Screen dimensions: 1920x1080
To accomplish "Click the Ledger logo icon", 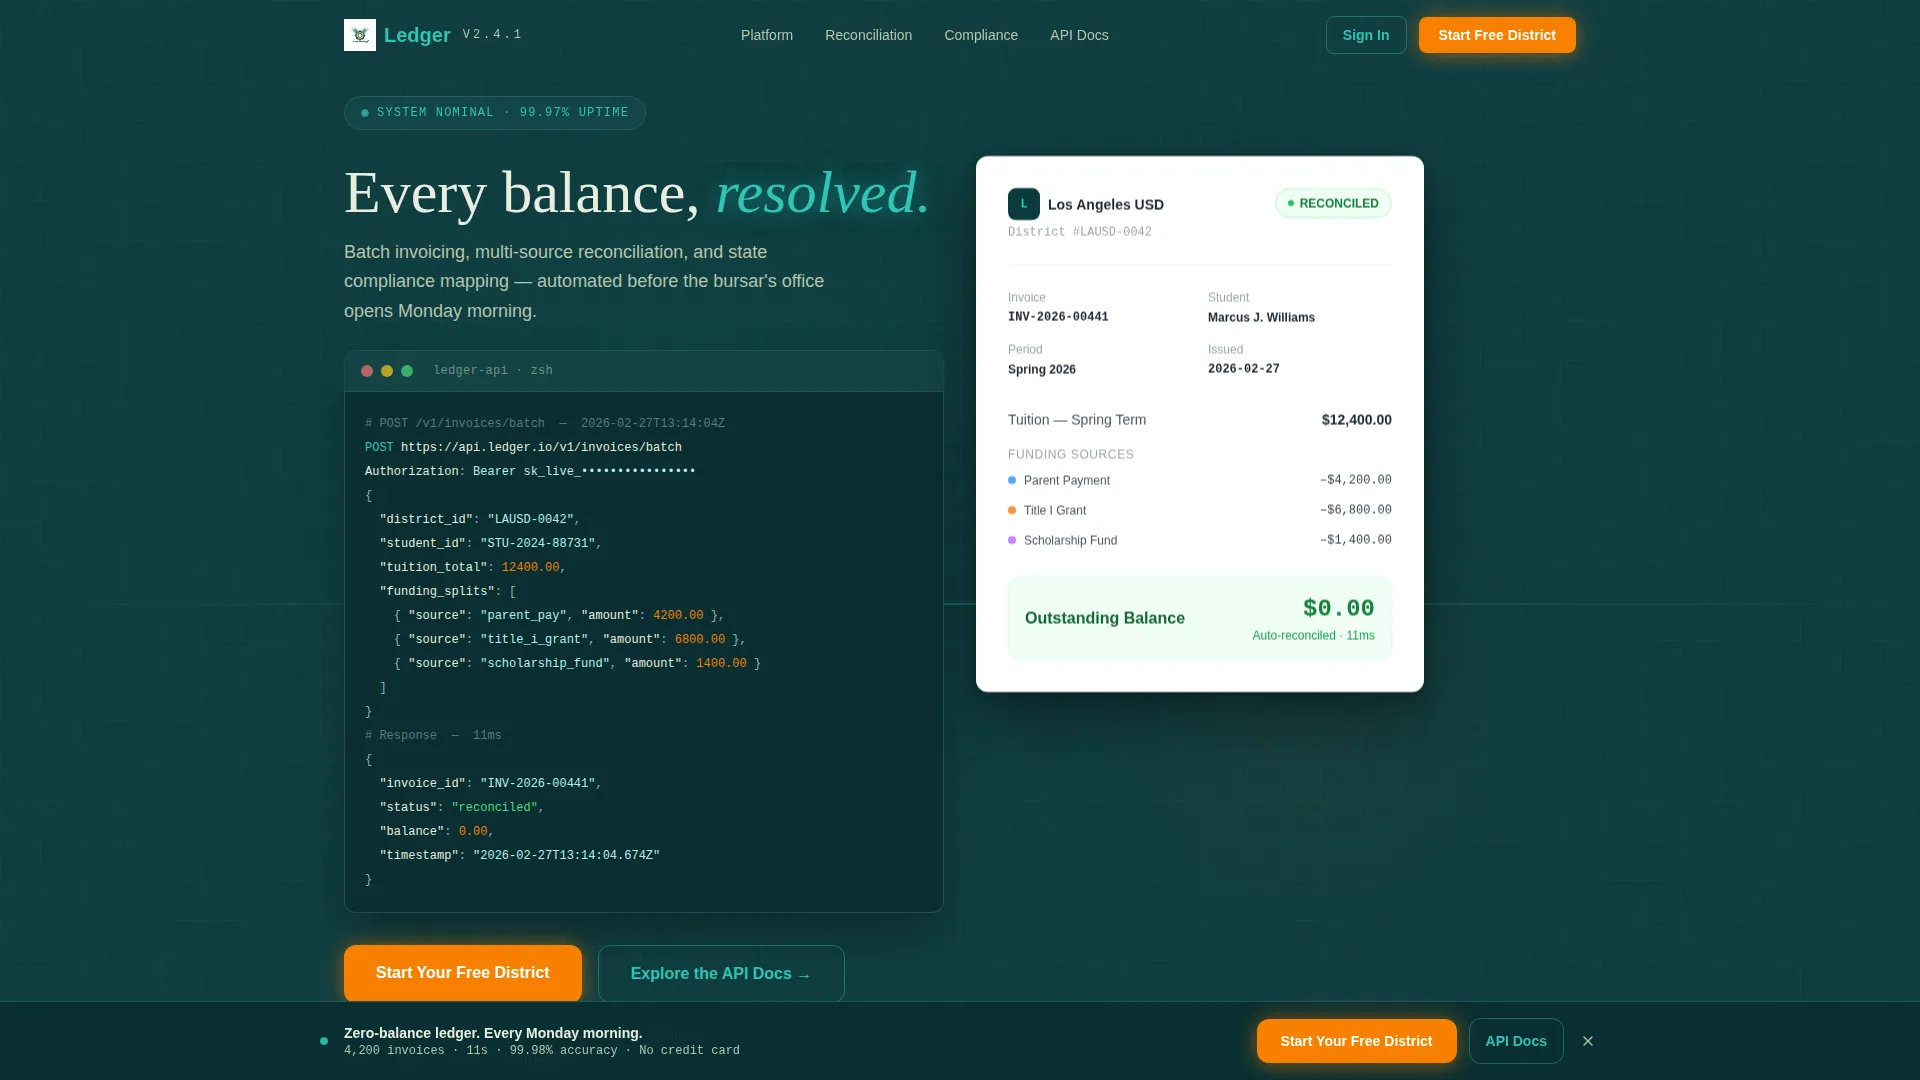I will click(x=360, y=35).
